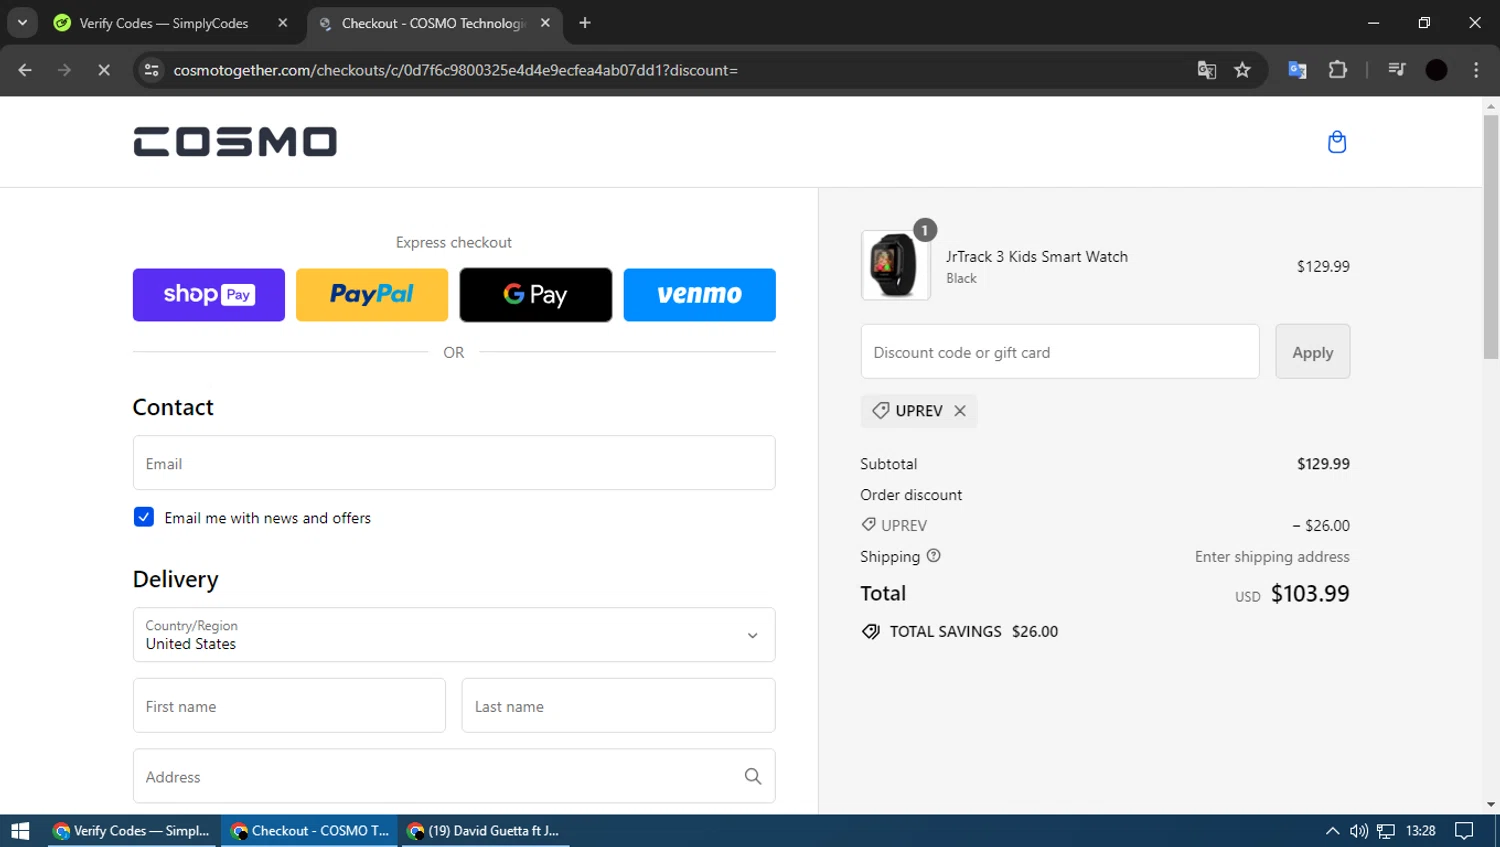Image resolution: width=1500 pixels, height=847 pixels.
Task: Click the COSMO logo
Action: point(235,142)
